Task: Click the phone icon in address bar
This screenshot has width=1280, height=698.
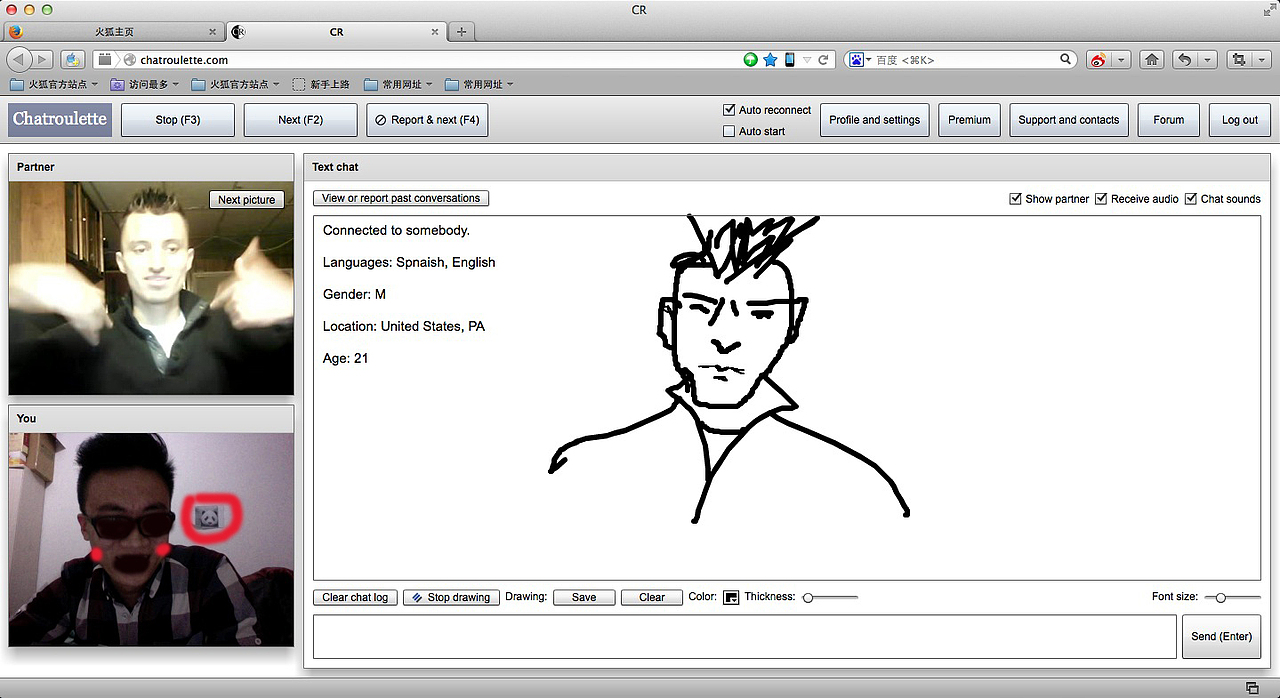Action: (789, 60)
